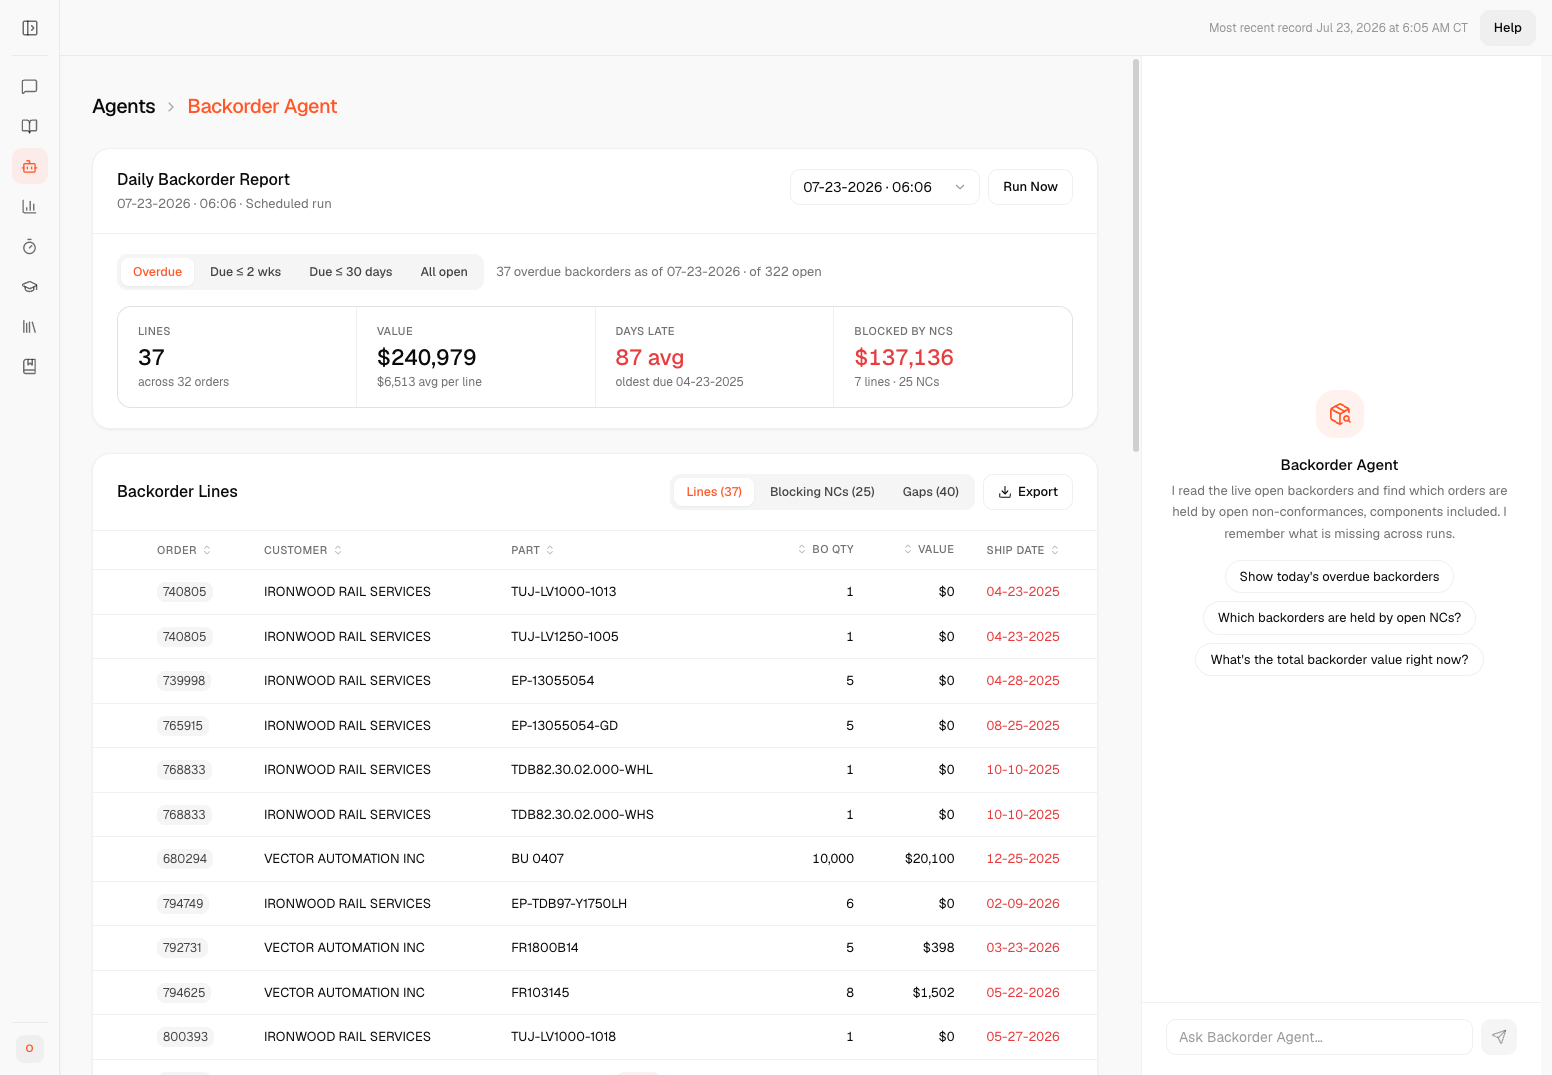Open order 800393 badge
Screen dimensions: 1552x1075
(185, 1037)
